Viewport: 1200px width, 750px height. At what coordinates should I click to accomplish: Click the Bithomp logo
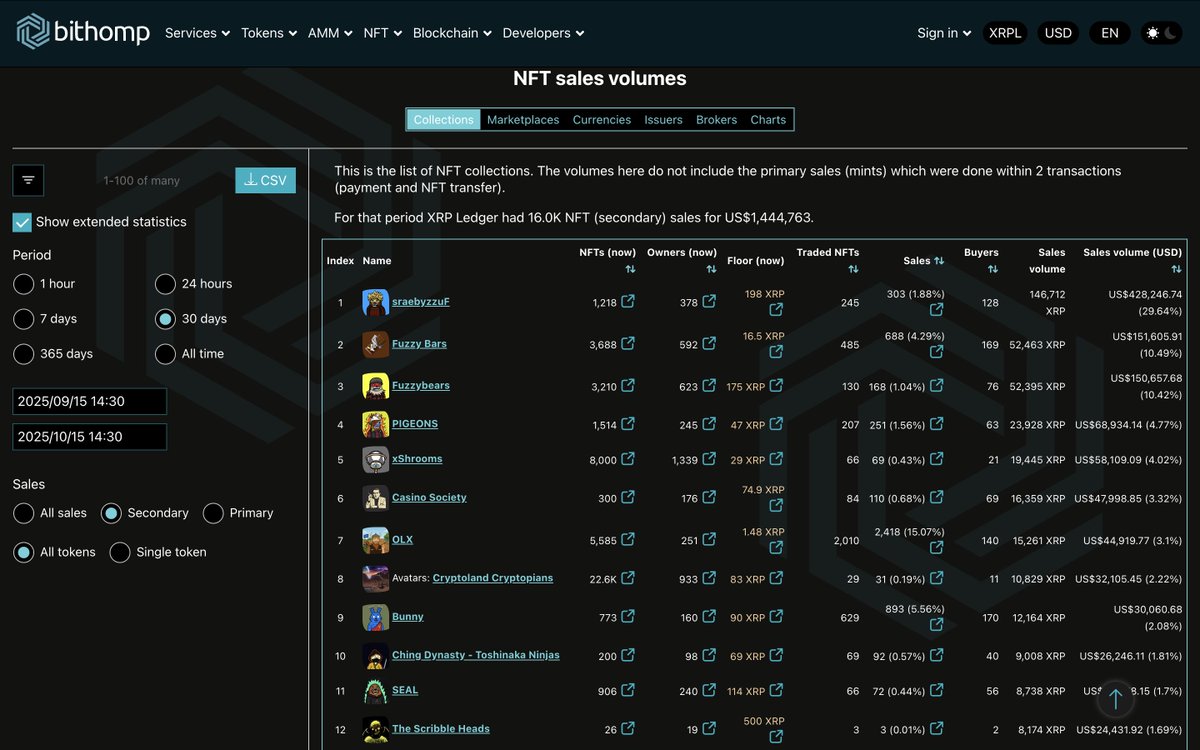(83, 32)
